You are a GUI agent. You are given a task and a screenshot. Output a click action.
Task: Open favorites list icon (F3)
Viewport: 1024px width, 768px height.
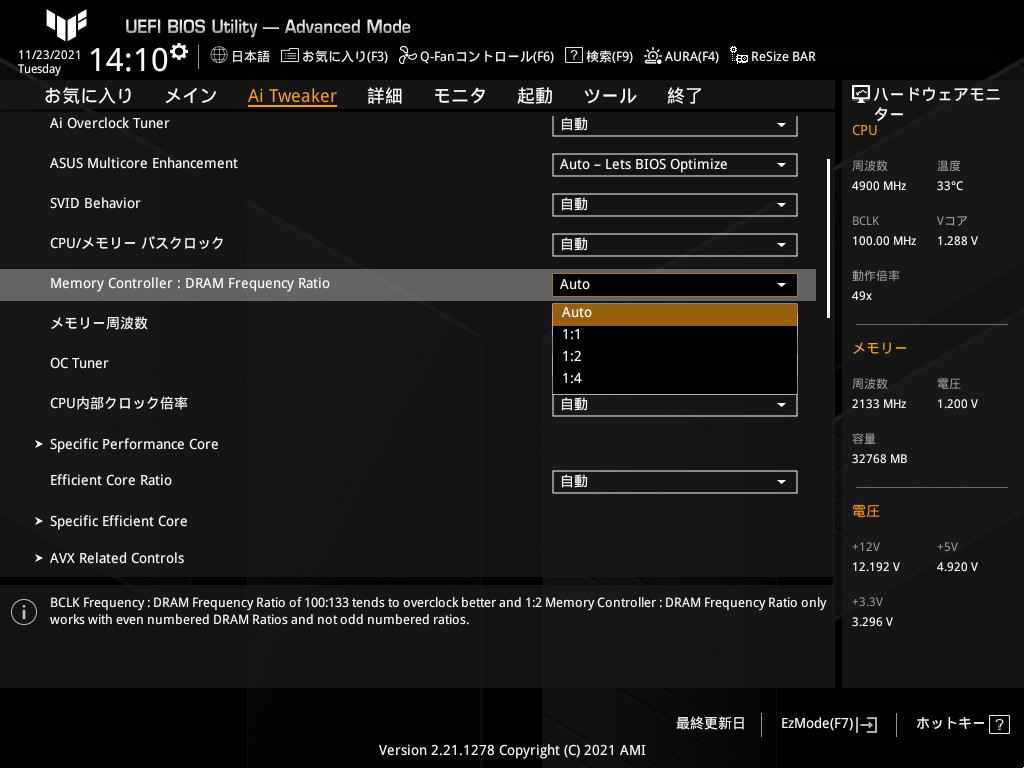290,56
